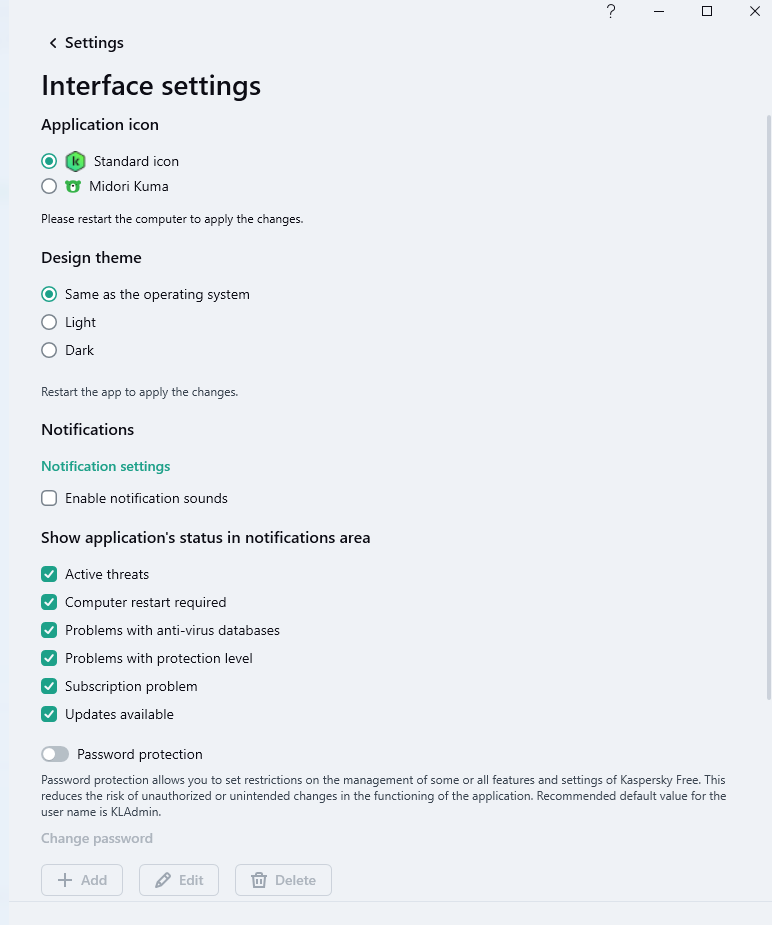Screen dimensions: 772x925
Task: Open the Notification settings link
Action: coord(106,466)
